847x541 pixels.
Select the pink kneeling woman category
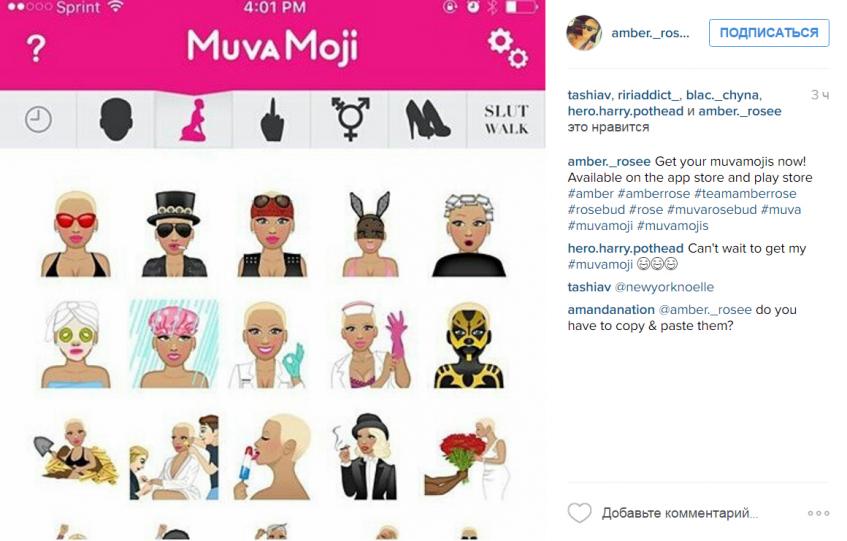point(193,120)
